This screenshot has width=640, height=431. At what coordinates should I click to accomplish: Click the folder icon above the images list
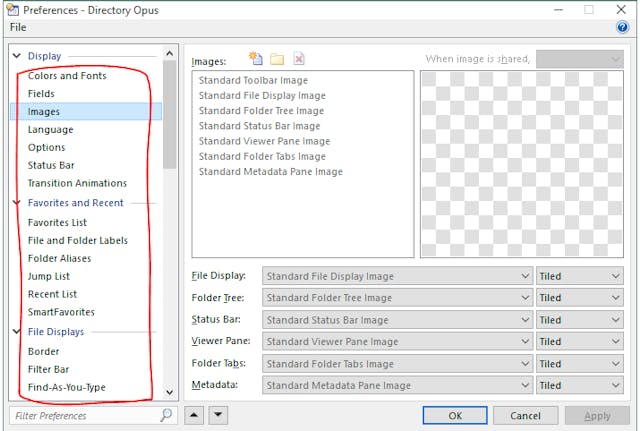(x=277, y=59)
